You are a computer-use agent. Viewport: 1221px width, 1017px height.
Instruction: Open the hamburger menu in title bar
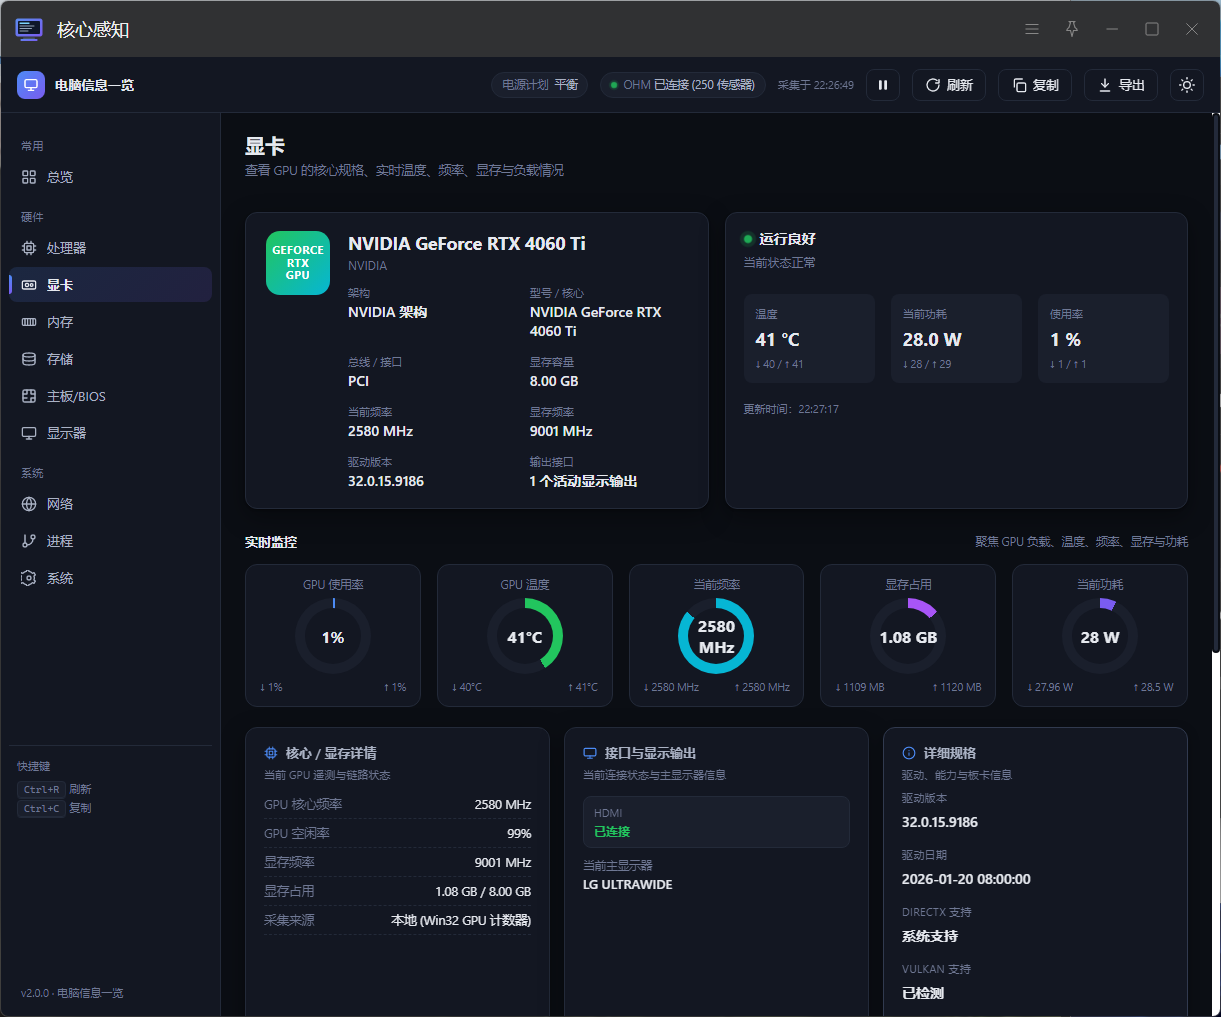pos(1032,29)
